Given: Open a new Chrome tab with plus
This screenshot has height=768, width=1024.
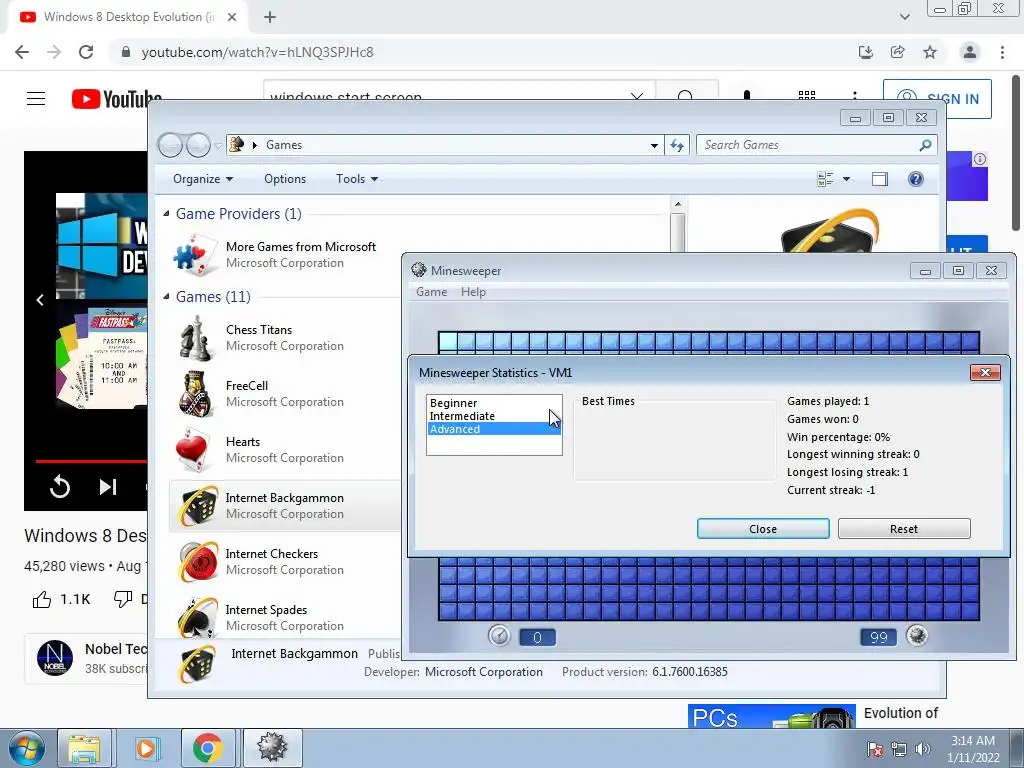Looking at the screenshot, I should pos(270,17).
